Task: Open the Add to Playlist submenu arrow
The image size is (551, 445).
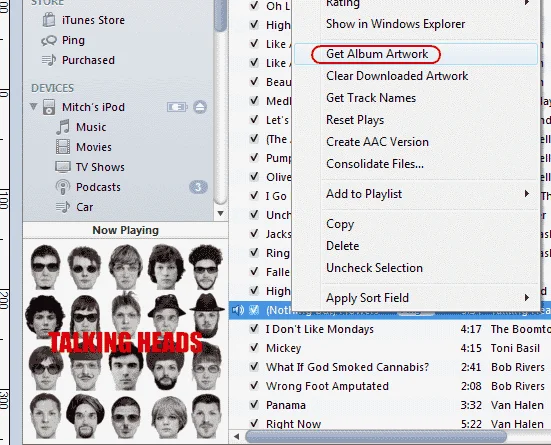Action: pyautogui.click(x=526, y=194)
